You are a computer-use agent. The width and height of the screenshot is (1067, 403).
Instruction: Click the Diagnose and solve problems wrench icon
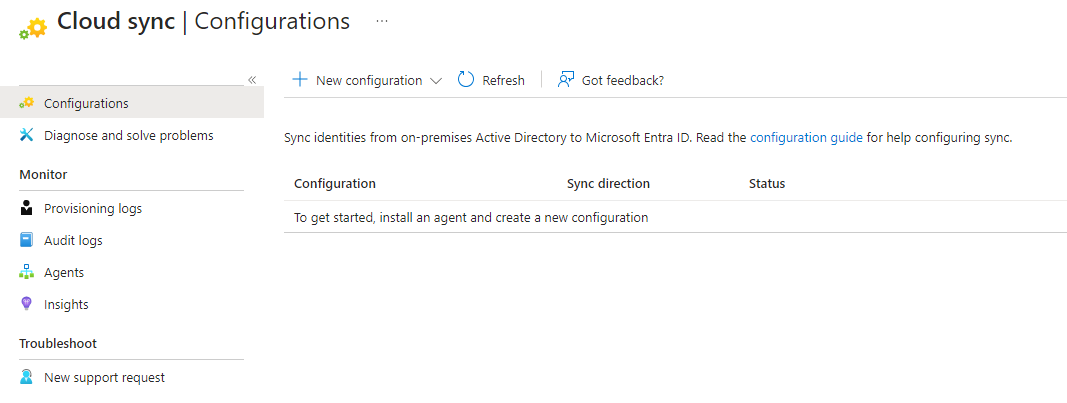(27, 135)
